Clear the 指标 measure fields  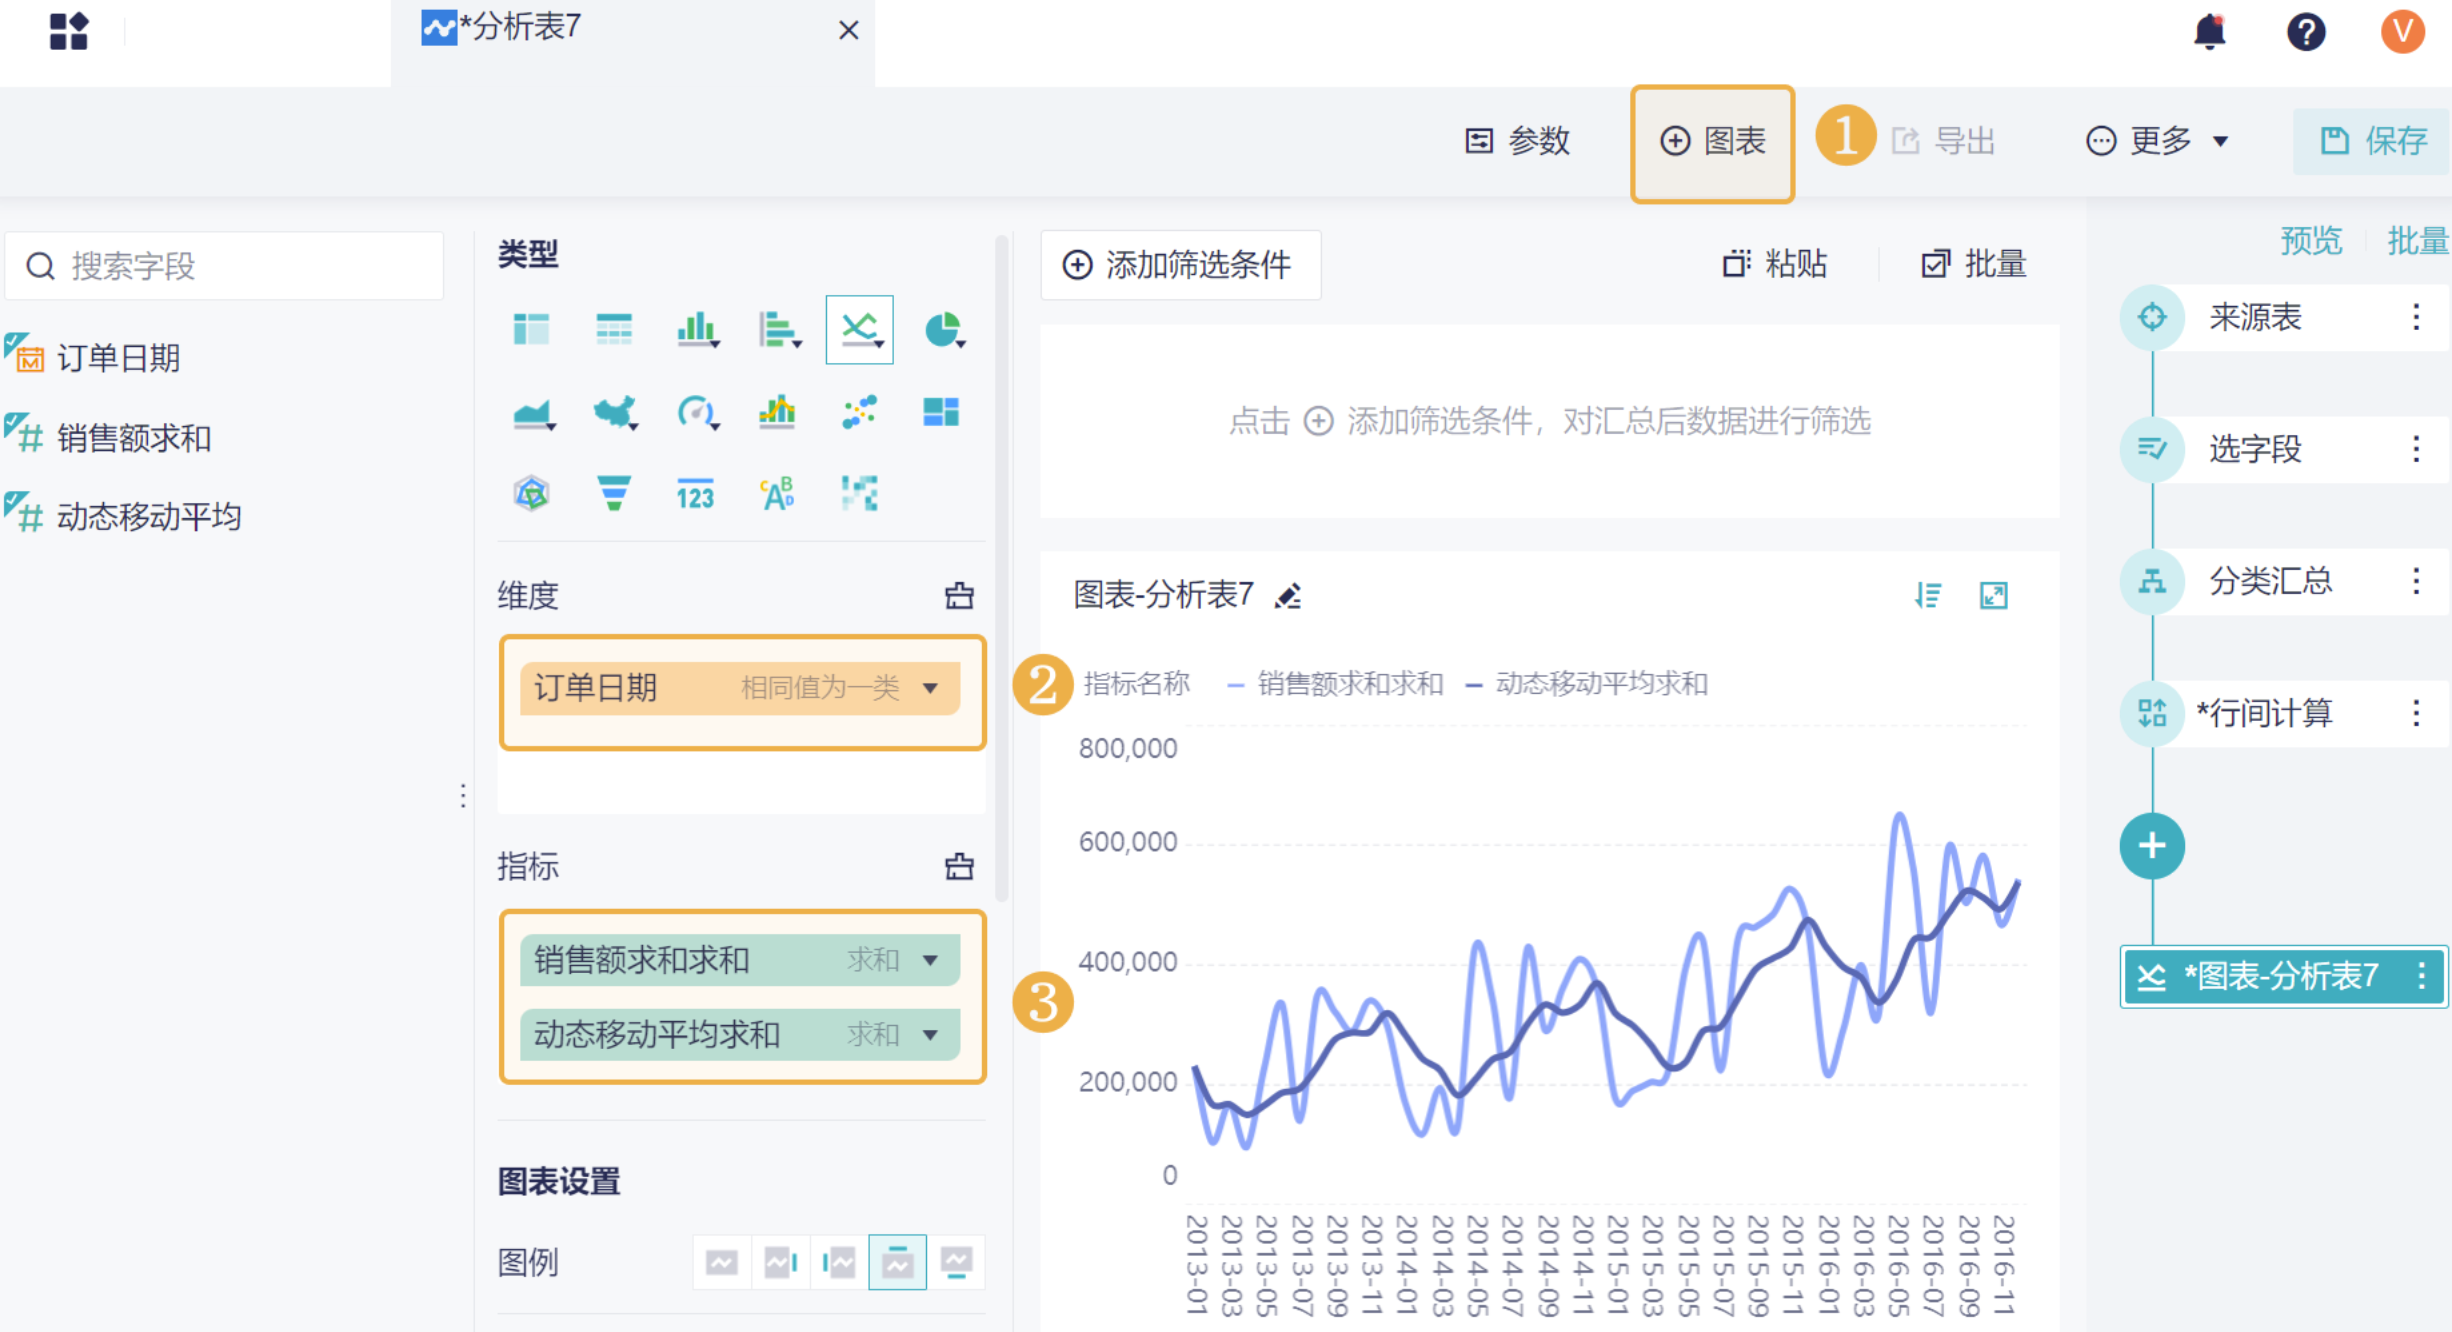959,866
